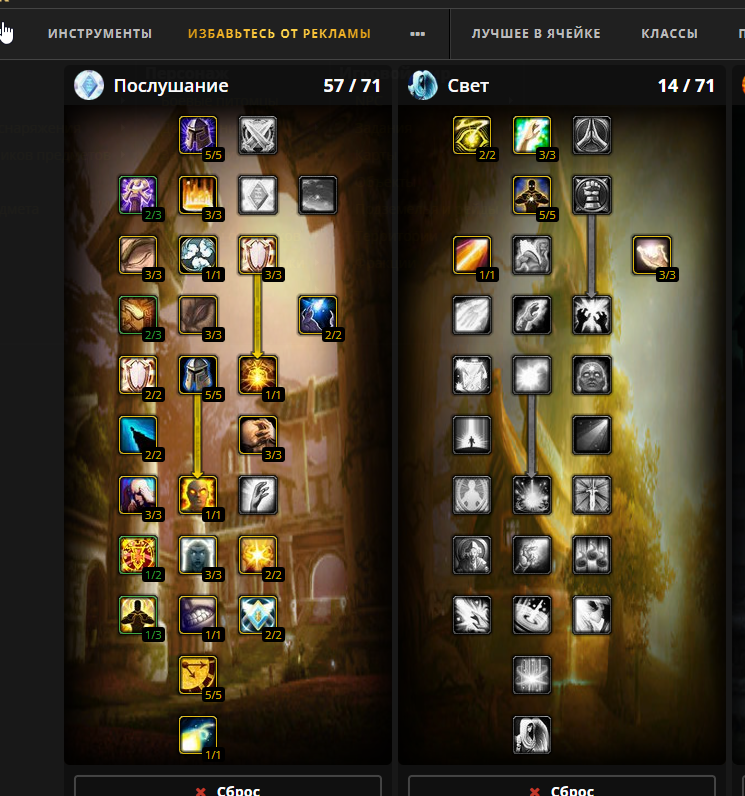Screen dimensions: 745x796
Task: Select the praying figure 1/3 talent
Action: tap(138, 614)
